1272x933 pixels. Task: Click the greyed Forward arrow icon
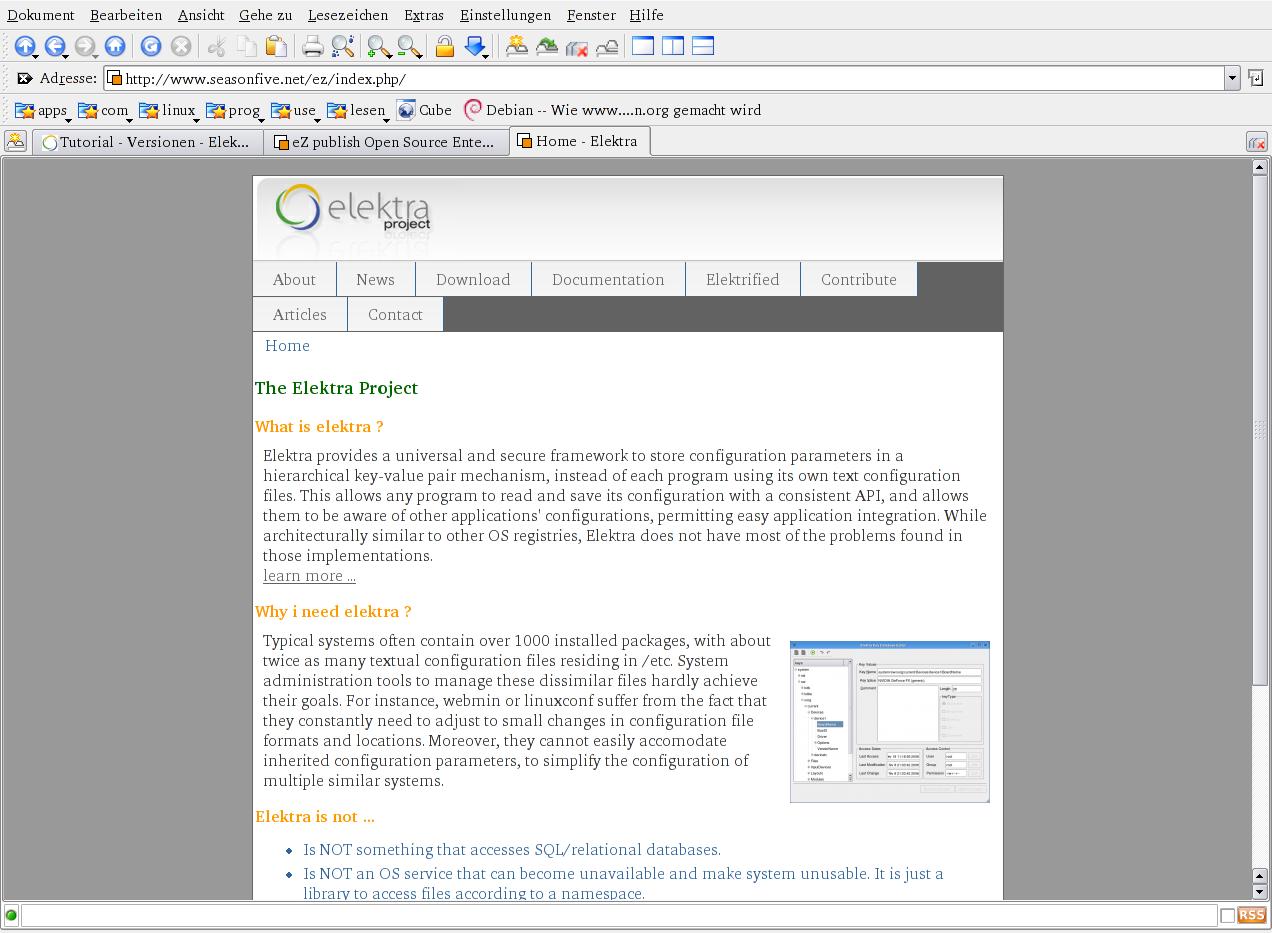coord(85,46)
